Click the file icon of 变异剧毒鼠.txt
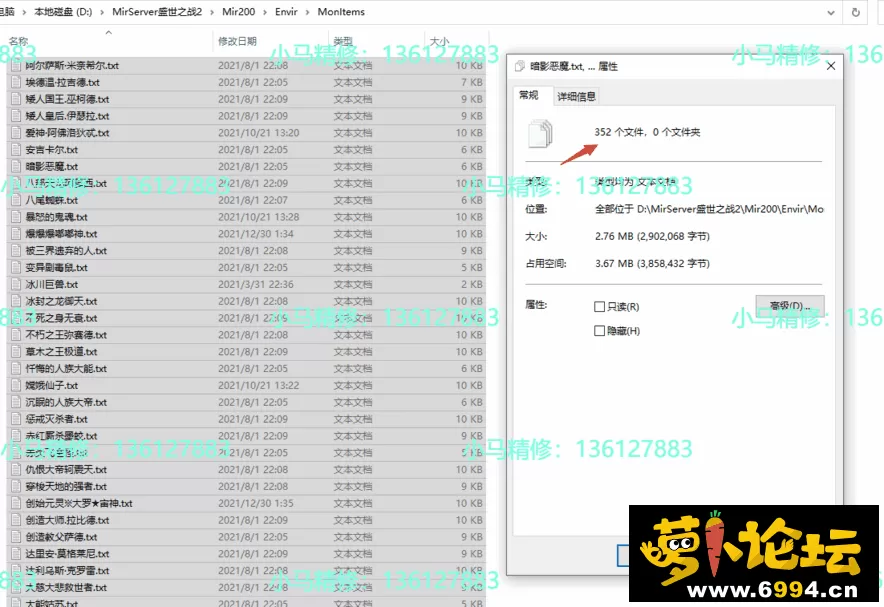Screen dimensions: 884x607 (x=16, y=268)
